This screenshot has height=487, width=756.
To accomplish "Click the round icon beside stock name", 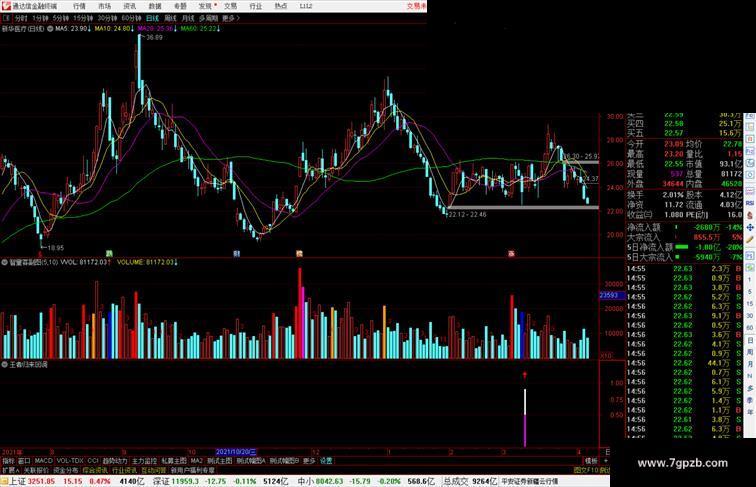I will click(x=50, y=29).
